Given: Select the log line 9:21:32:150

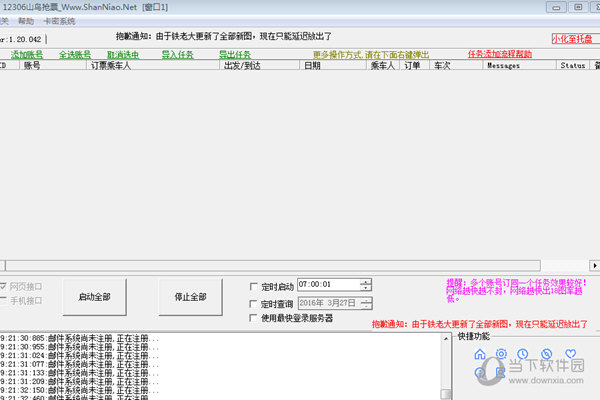Looking at the screenshot, I should (79, 390).
